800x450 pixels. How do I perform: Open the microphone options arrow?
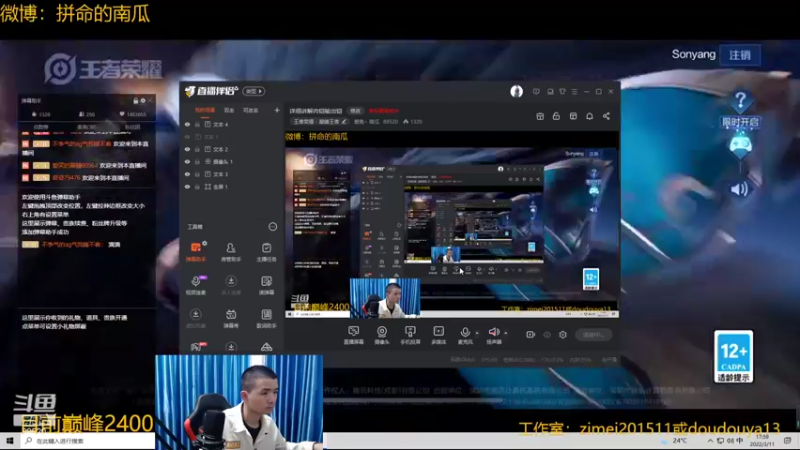coord(477,333)
